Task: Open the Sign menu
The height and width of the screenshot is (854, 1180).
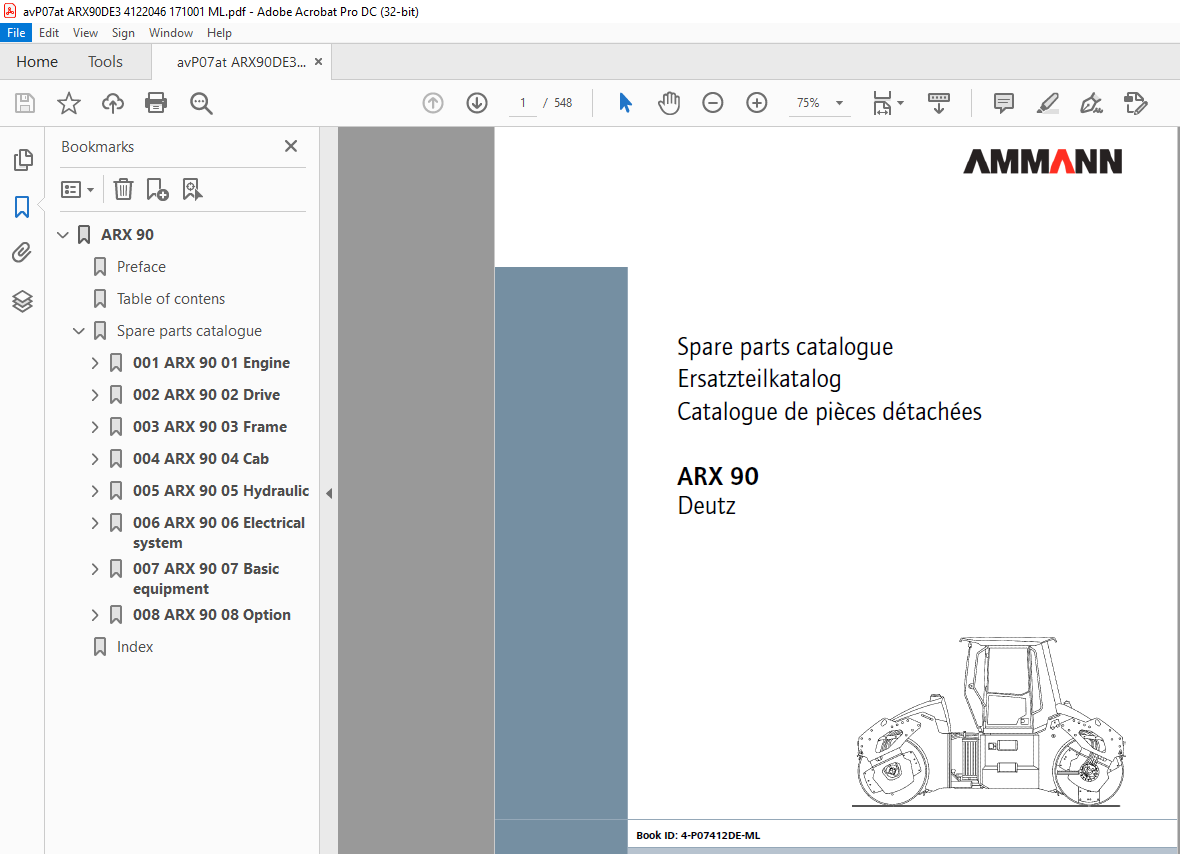Action: [x=123, y=33]
